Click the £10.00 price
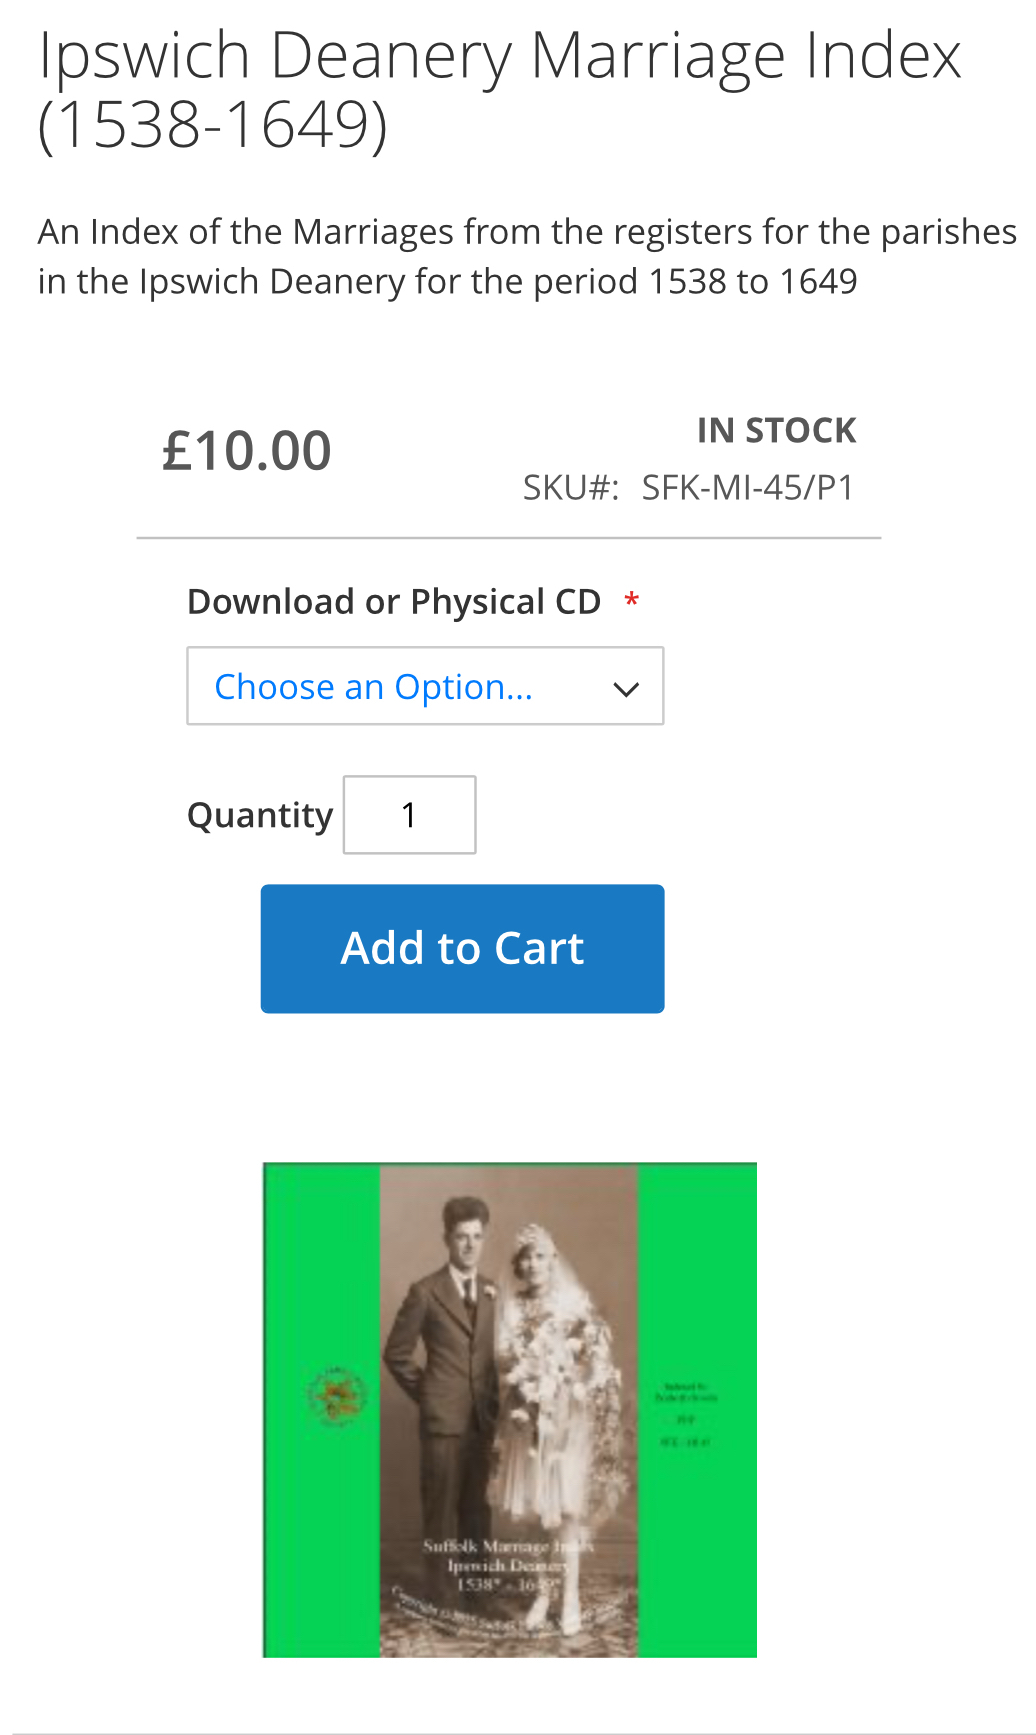1036x1735 pixels. click(x=247, y=451)
